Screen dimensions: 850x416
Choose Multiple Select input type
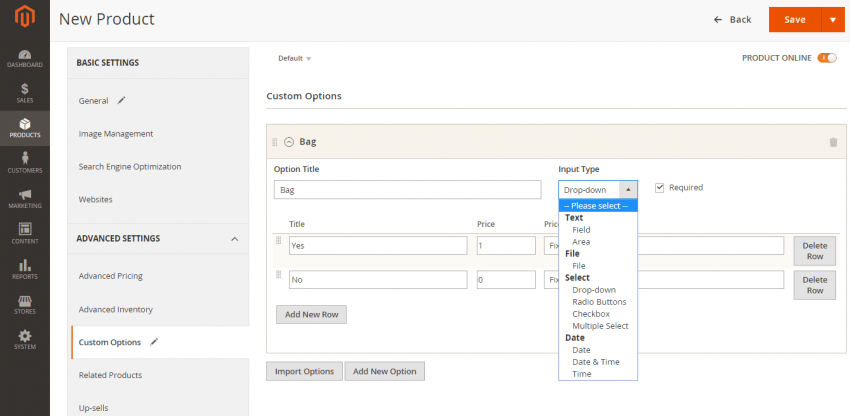598,326
